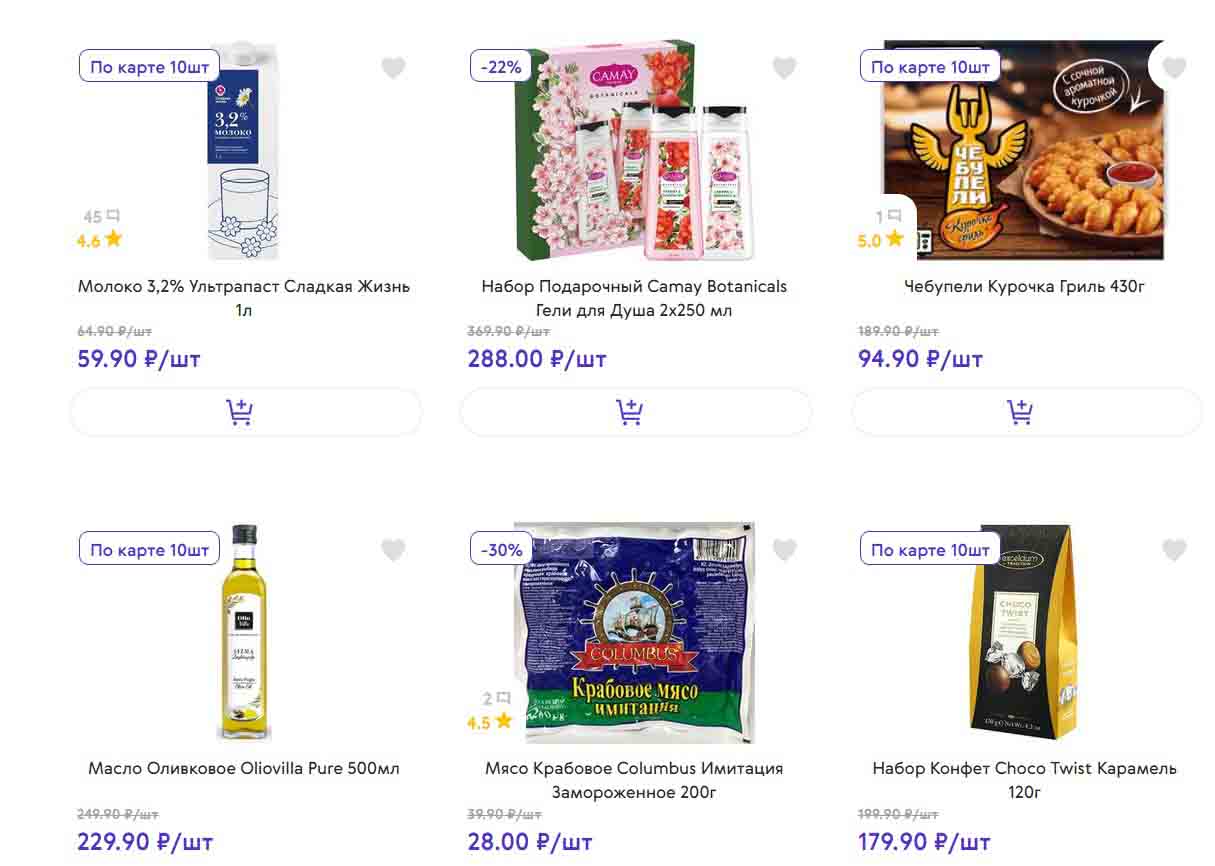Favorite the Oliovilla Pure olive oil

coord(393,550)
